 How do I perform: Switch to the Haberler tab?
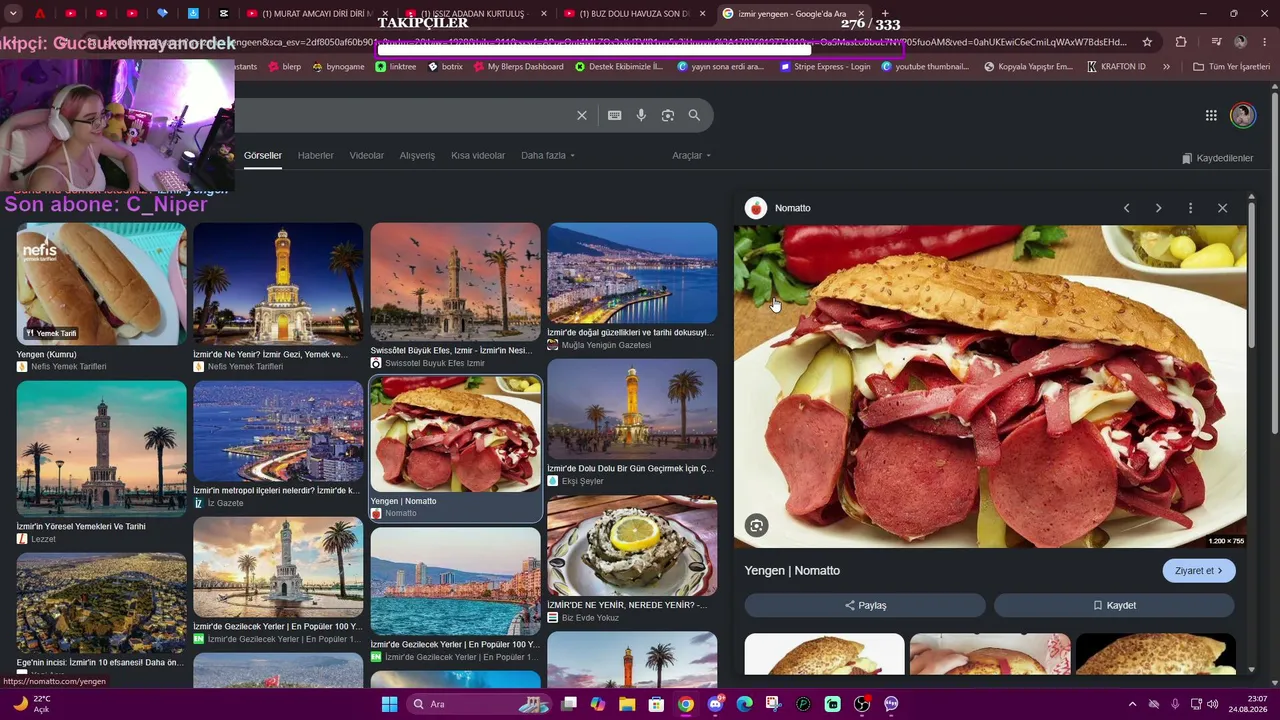(x=315, y=156)
